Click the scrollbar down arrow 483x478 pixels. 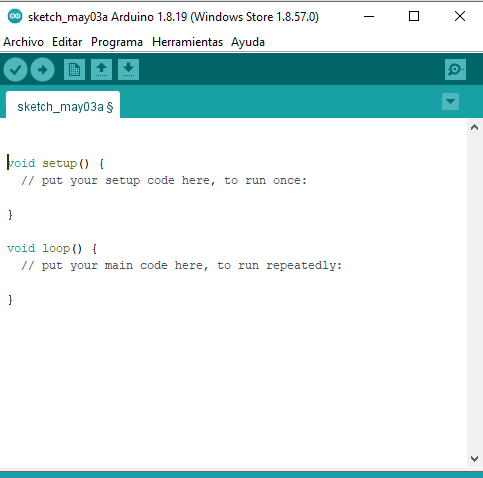(x=474, y=459)
